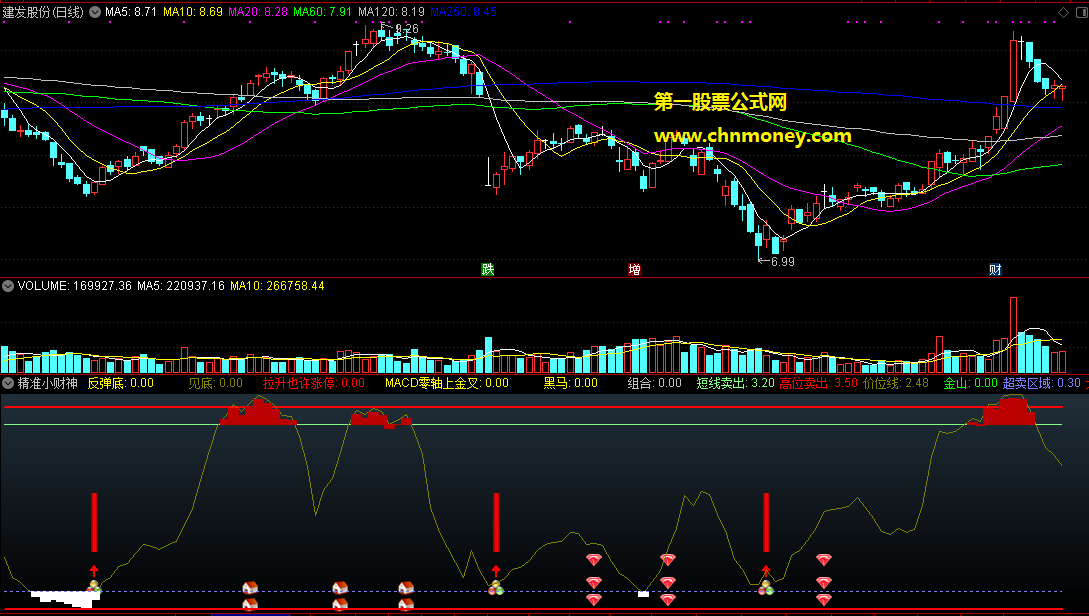
Task: Click the tallest red volume bar
Action: tap(1013, 335)
